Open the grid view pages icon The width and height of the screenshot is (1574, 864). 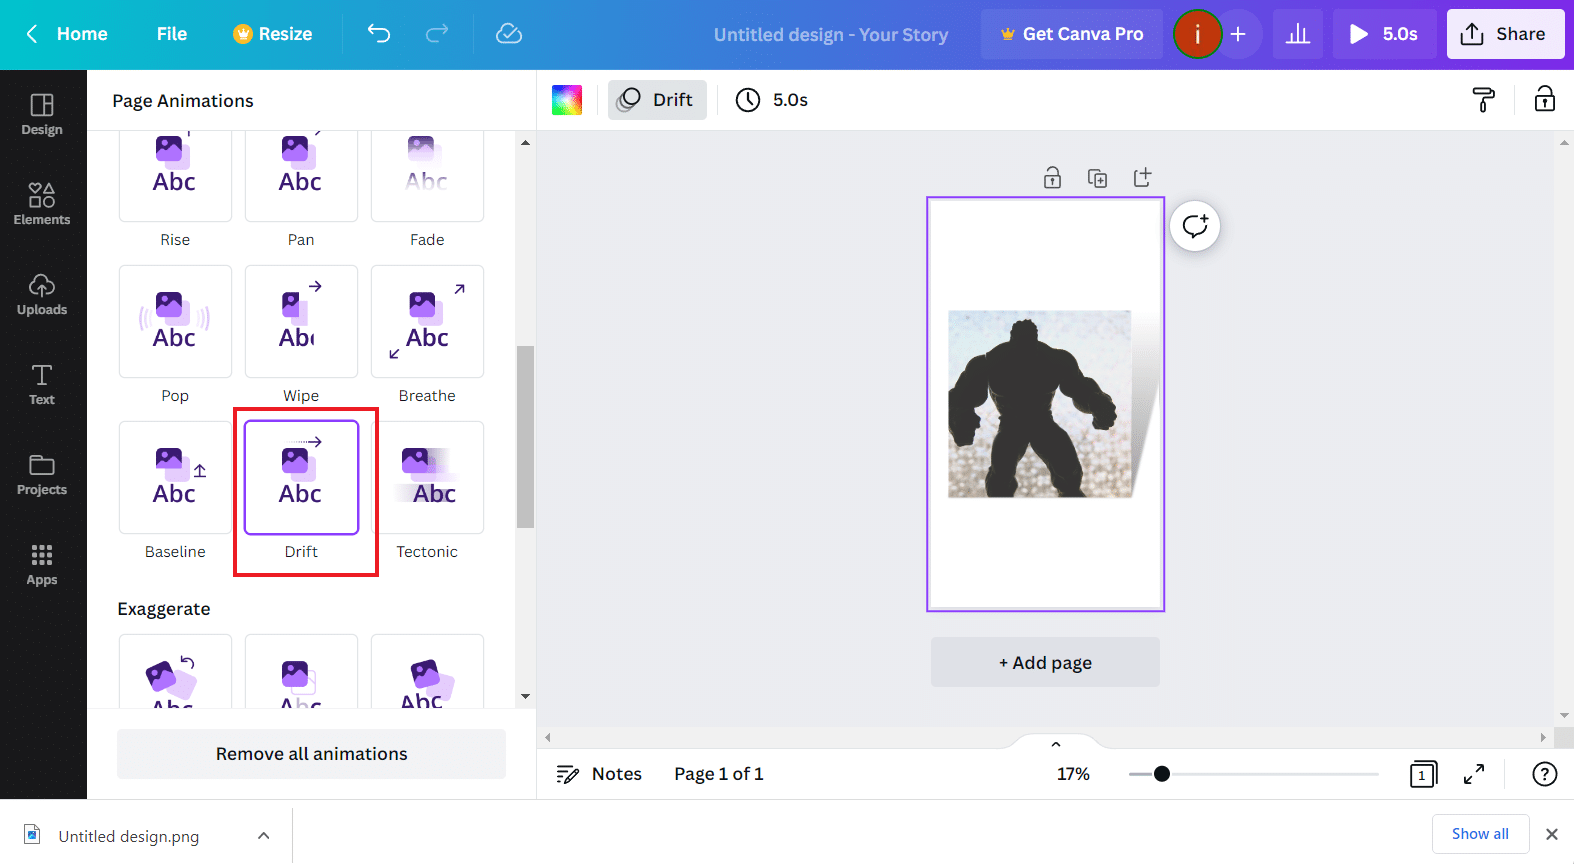(x=1423, y=774)
